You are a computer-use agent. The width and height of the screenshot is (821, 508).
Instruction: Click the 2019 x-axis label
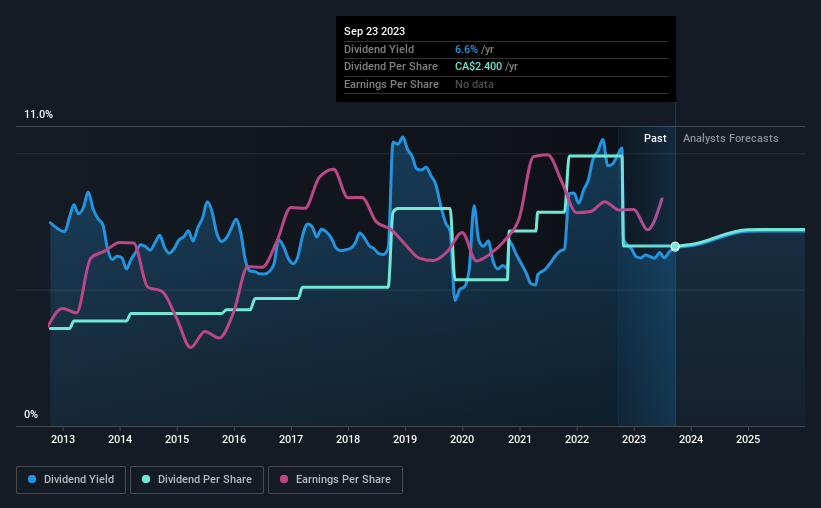point(405,439)
